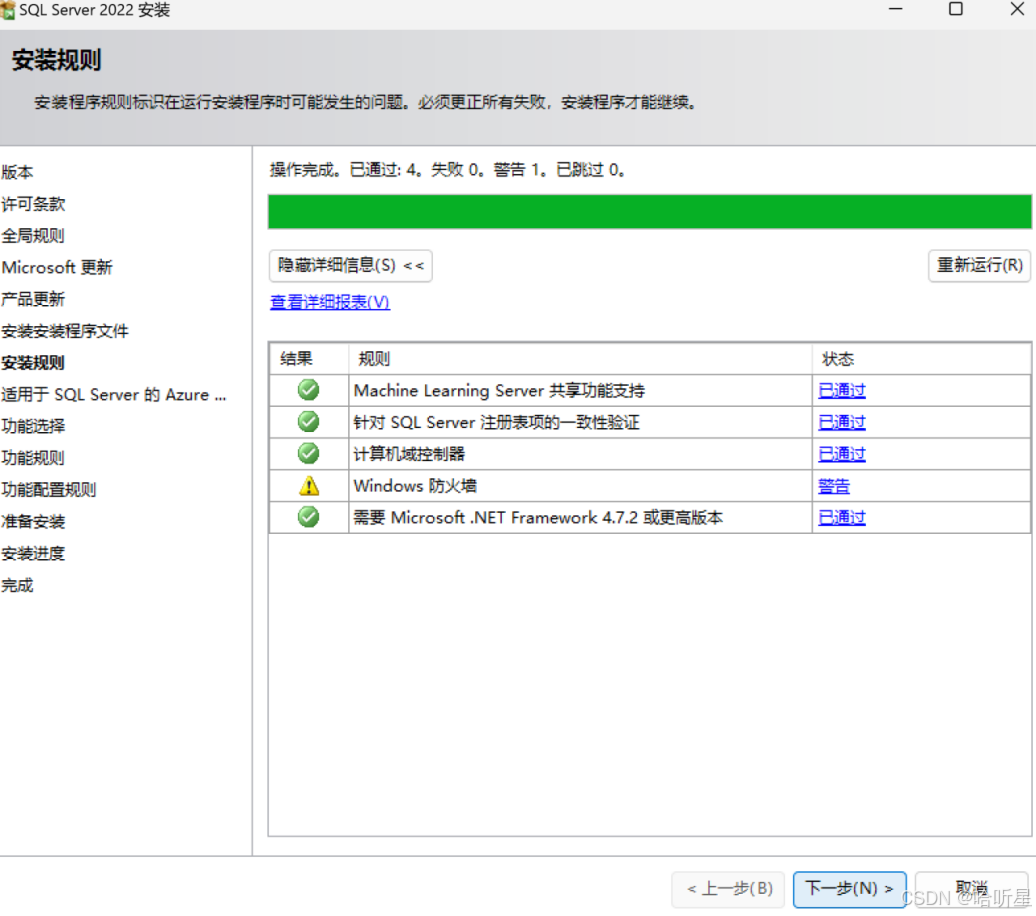Click the 状态 column header
Image resolution: width=1036 pixels, height=916 pixels.
921,359
